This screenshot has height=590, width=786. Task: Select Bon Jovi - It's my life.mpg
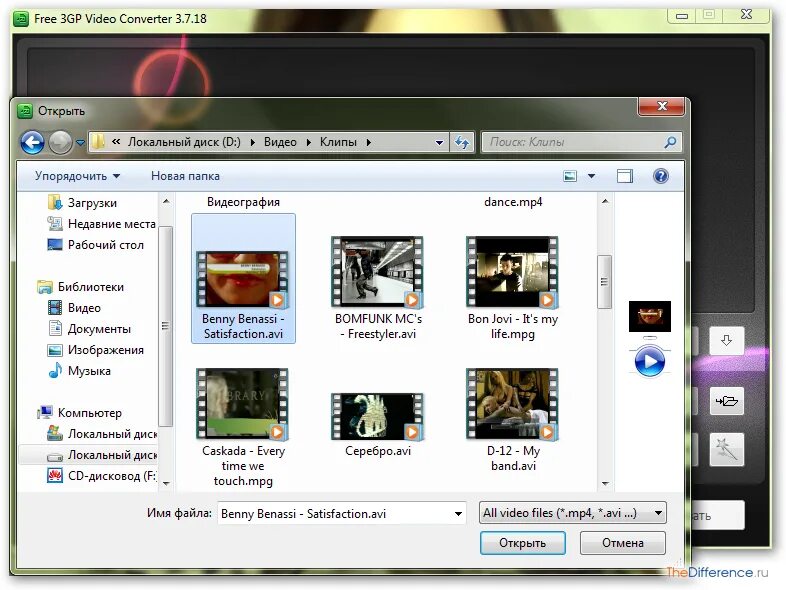[513, 288]
